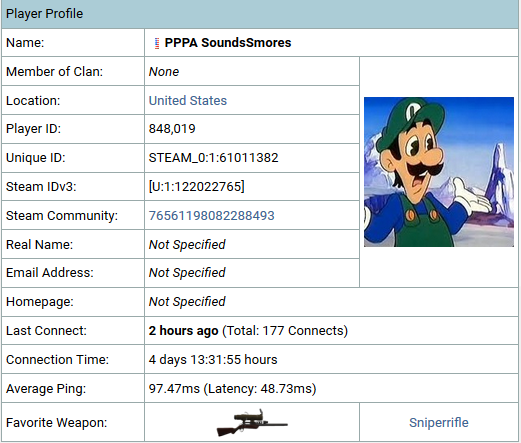Select the player name PPPA SoundsSmores
This screenshot has height=443, width=521.
click(x=228, y=43)
